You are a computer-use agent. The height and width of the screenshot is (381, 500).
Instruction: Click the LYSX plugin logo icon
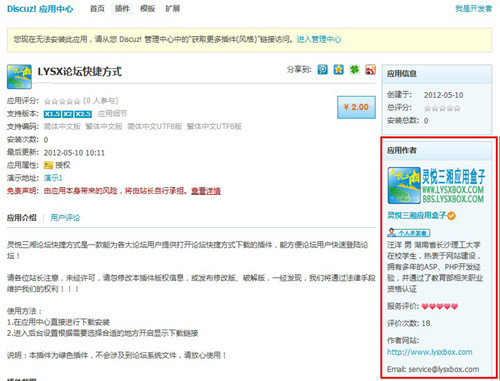pyautogui.click(x=19, y=77)
